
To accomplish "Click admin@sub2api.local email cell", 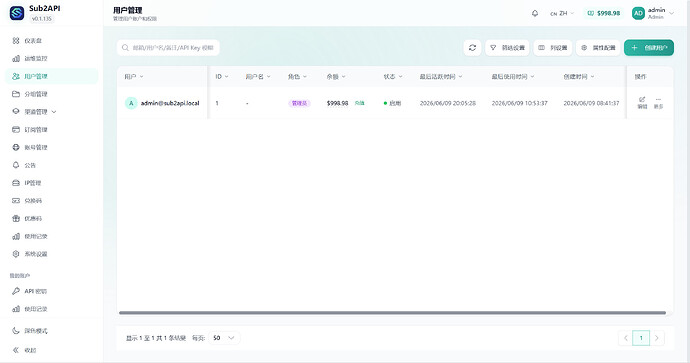I will coord(170,103).
